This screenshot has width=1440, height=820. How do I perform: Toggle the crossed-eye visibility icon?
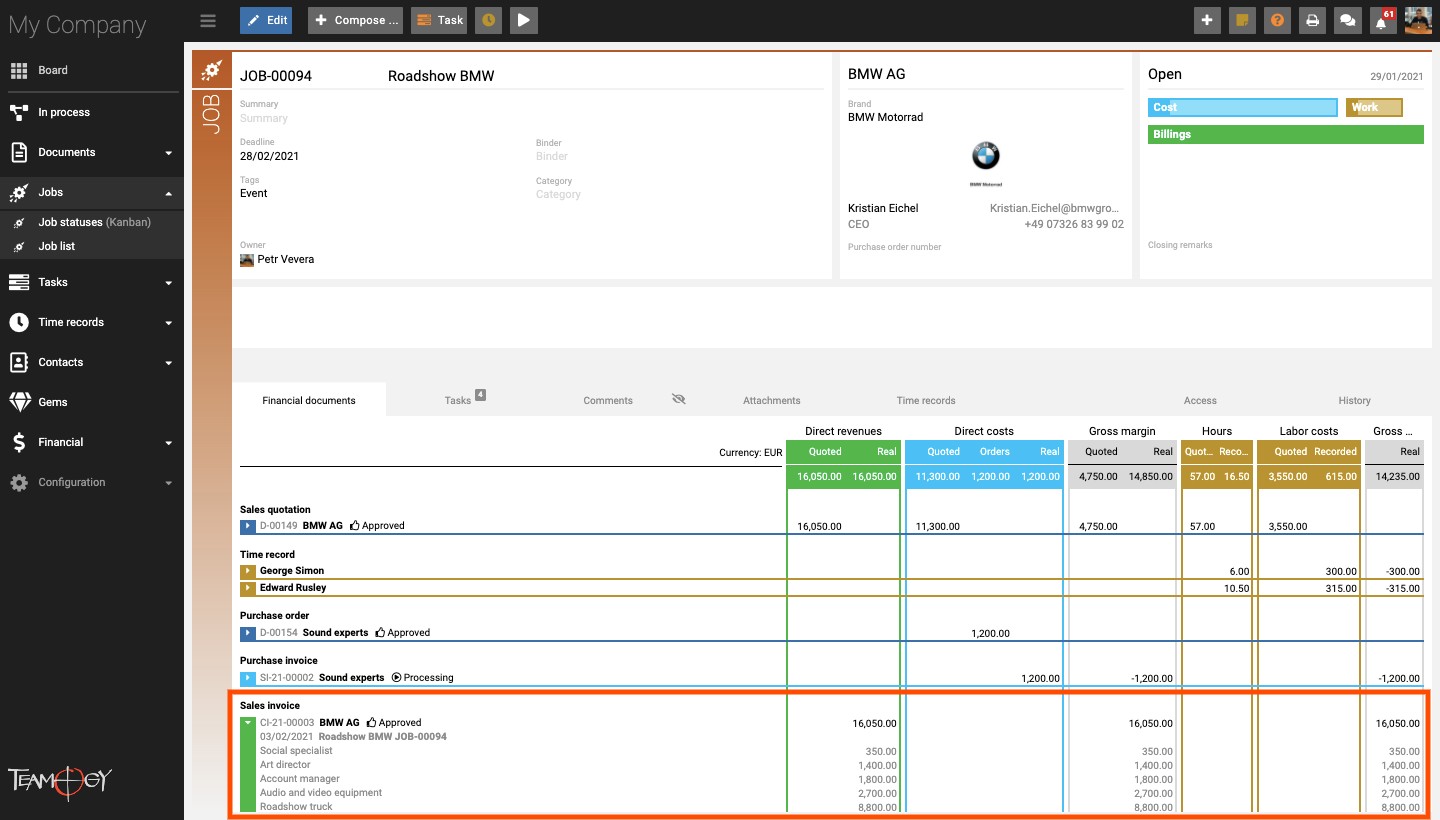point(679,399)
